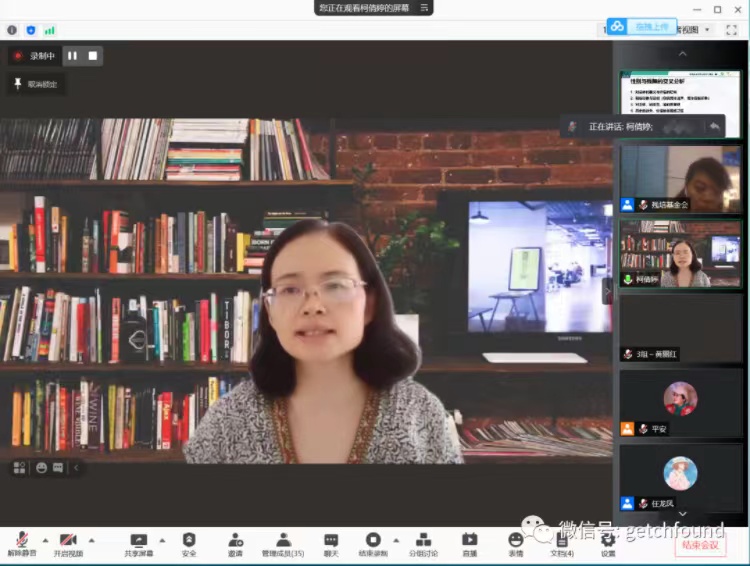Turn on video with camera icon
Image resolution: width=750 pixels, height=566 pixels.
68,540
